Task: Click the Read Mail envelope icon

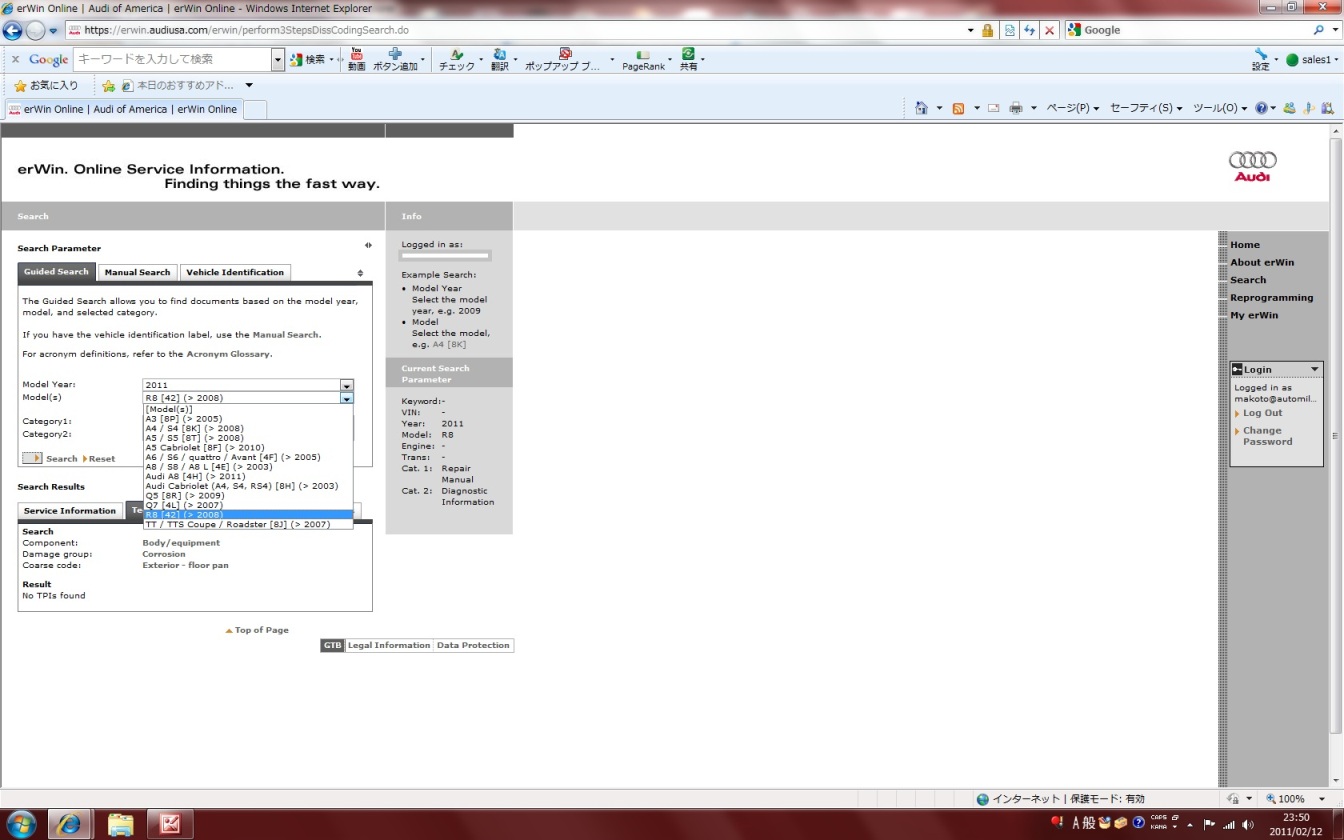Action: [994, 108]
